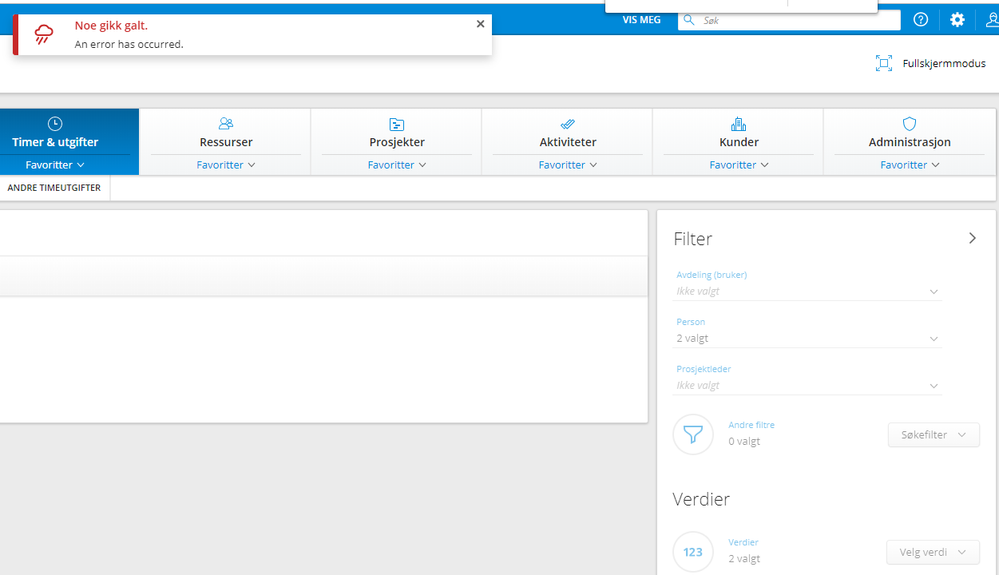Image resolution: width=999 pixels, height=575 pixels.
Task: Expand Favoritter under Administrasjon
Action: click(909, 165)
